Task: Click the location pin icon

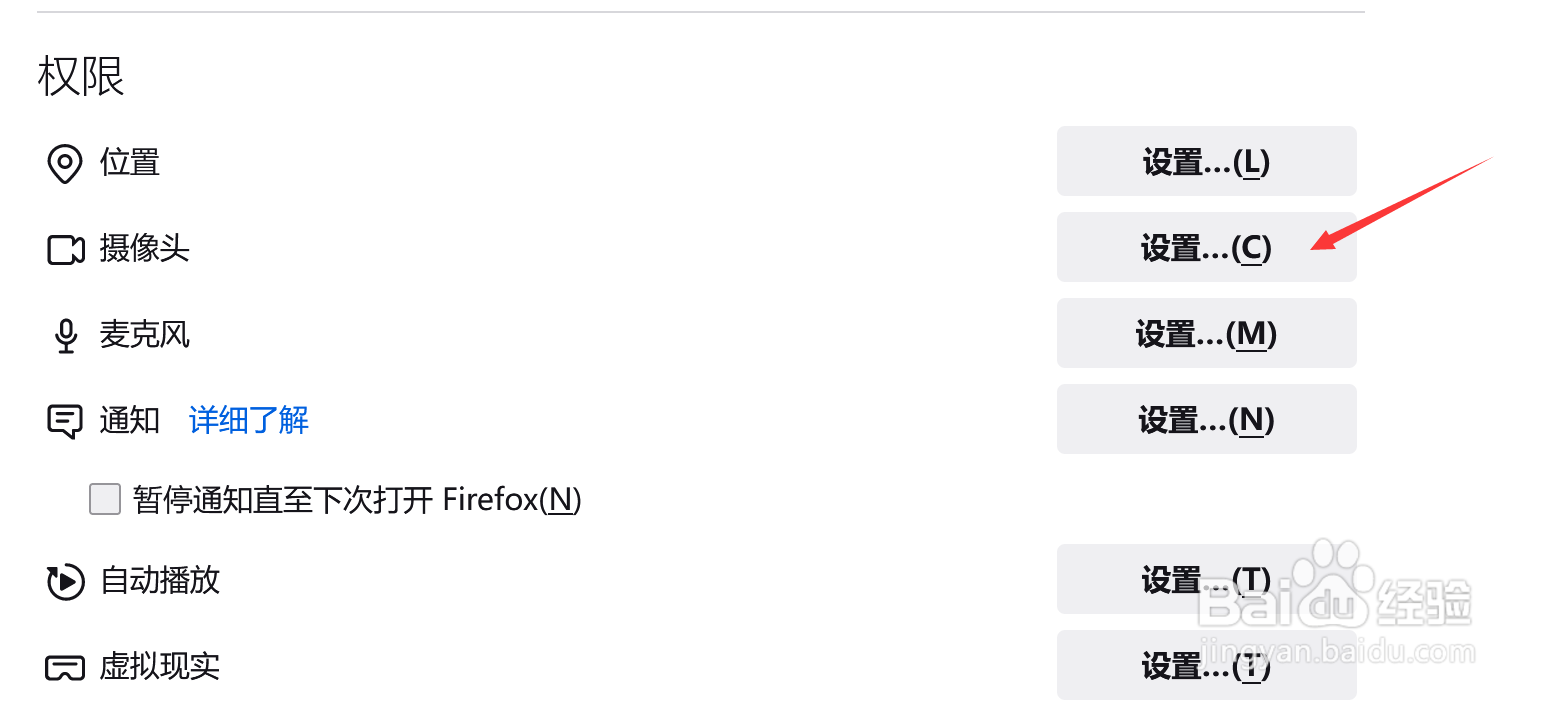Action: pos(65,163)
